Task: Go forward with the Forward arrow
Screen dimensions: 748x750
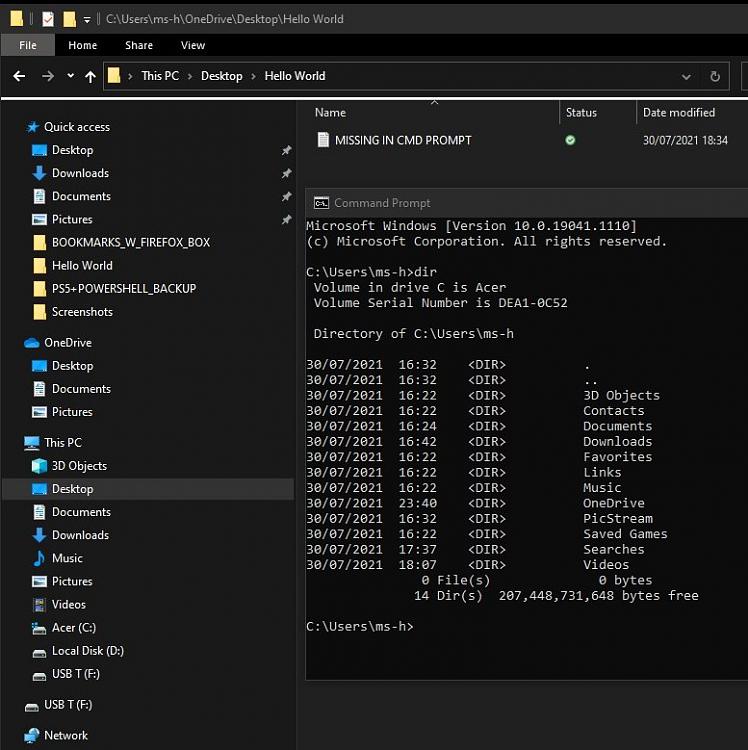Action: pyautogui.click(x=48, y=76)
